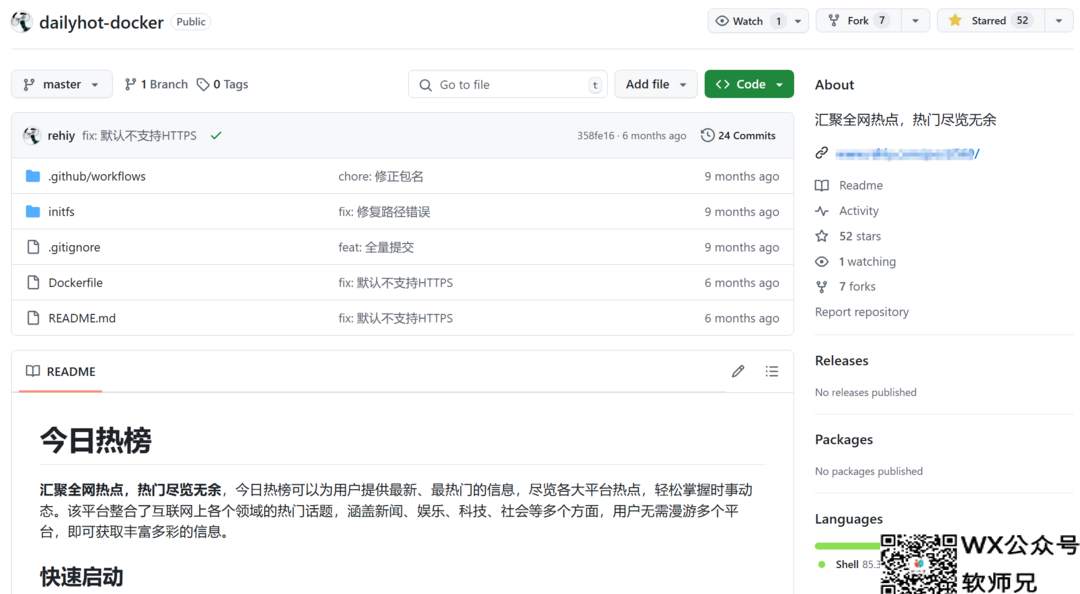
Task: Click the rehiy commit author avatar
Action: 32,136
